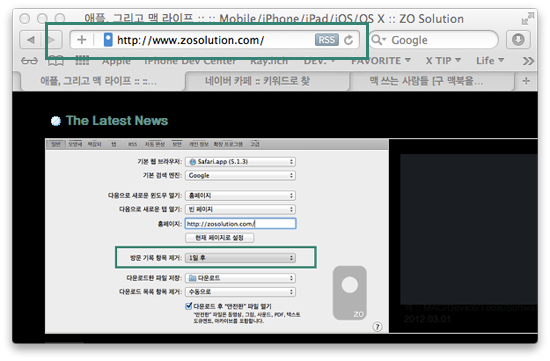Open the magnifier search options menu
The image size is (550, 361).
tap(378, 40)
